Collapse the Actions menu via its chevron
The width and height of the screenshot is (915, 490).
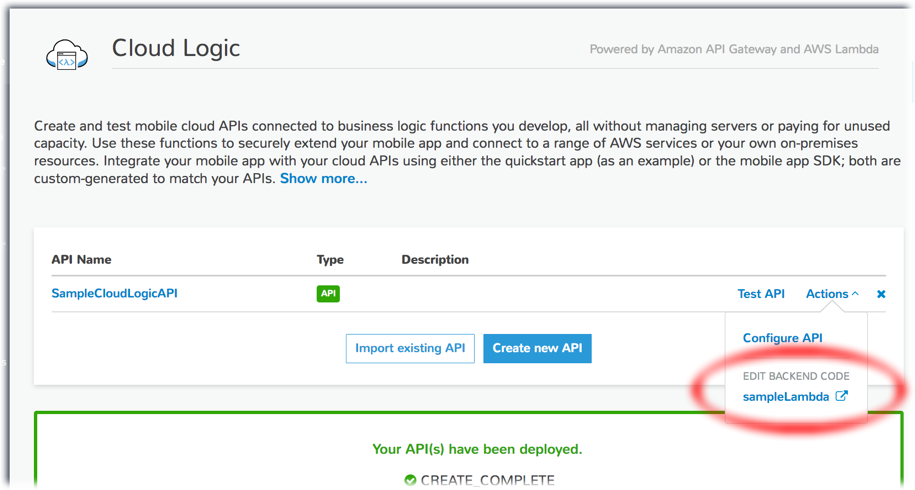[855, 293]
